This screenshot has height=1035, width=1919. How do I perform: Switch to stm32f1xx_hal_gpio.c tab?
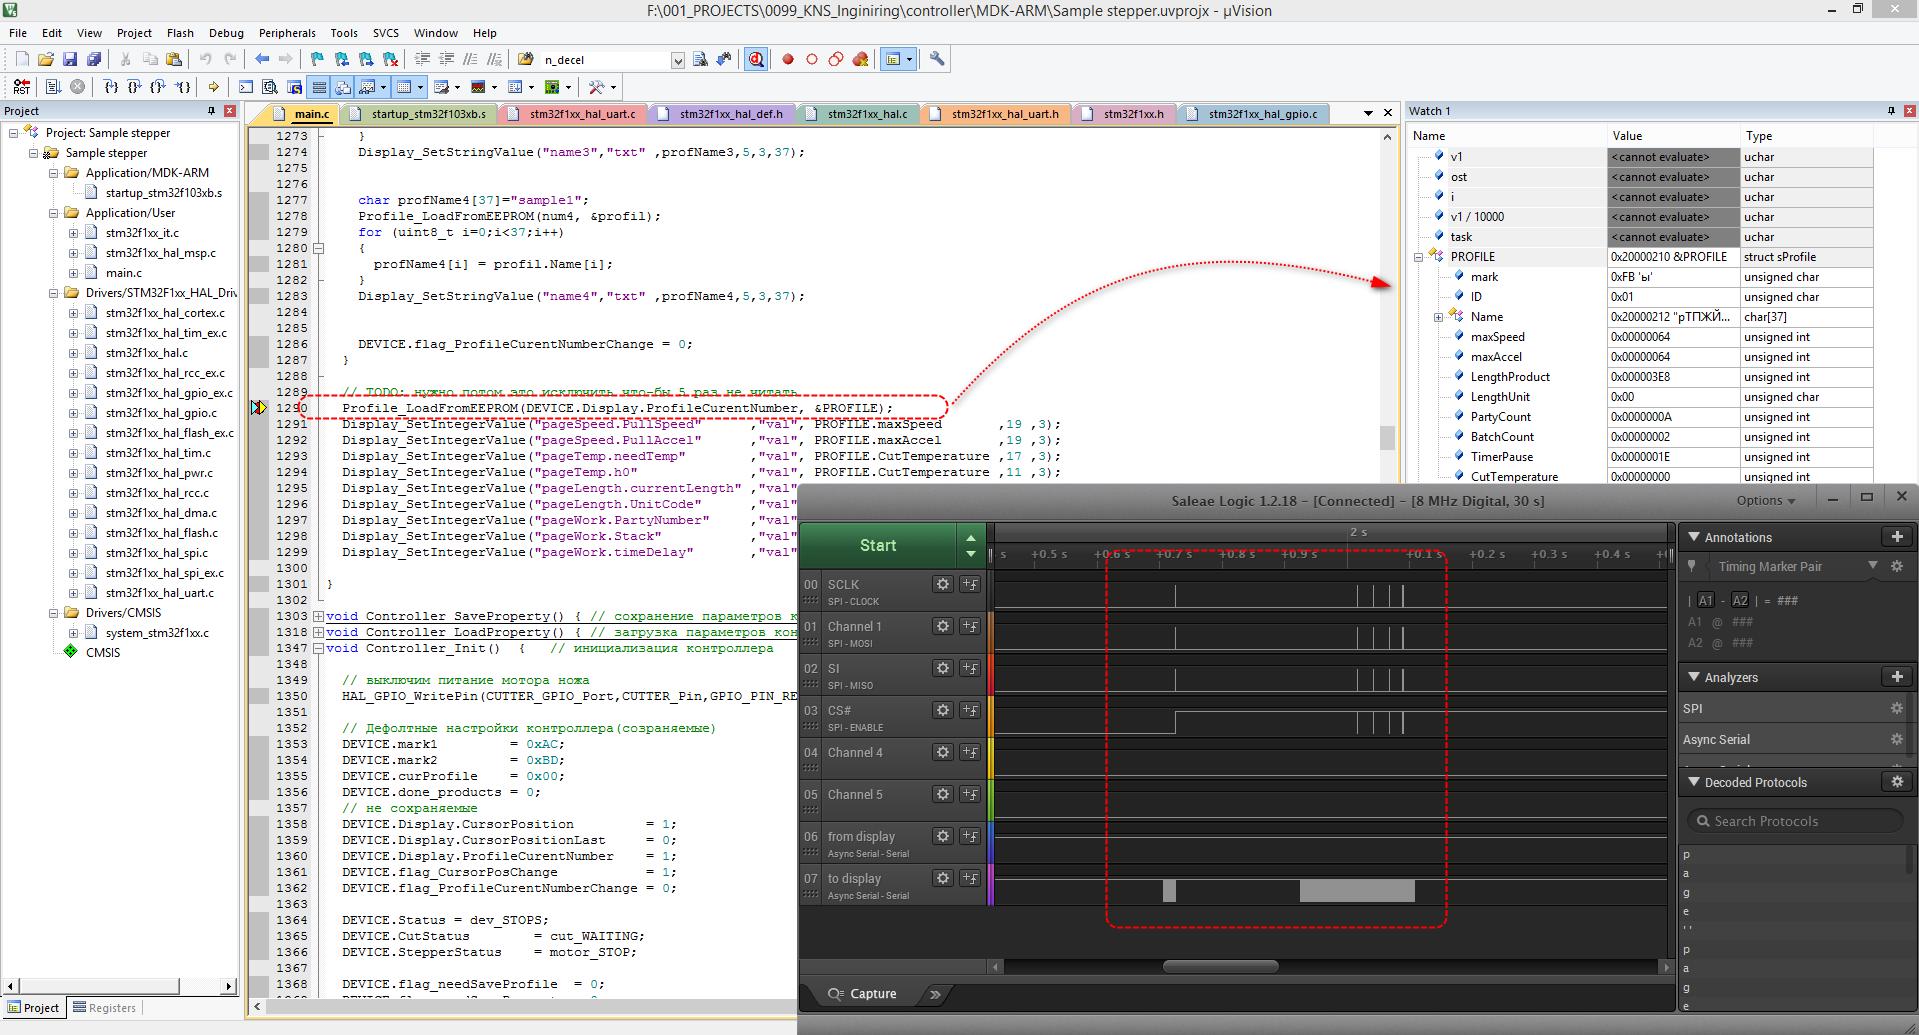pyautogui.click(x=1262, y=114)
